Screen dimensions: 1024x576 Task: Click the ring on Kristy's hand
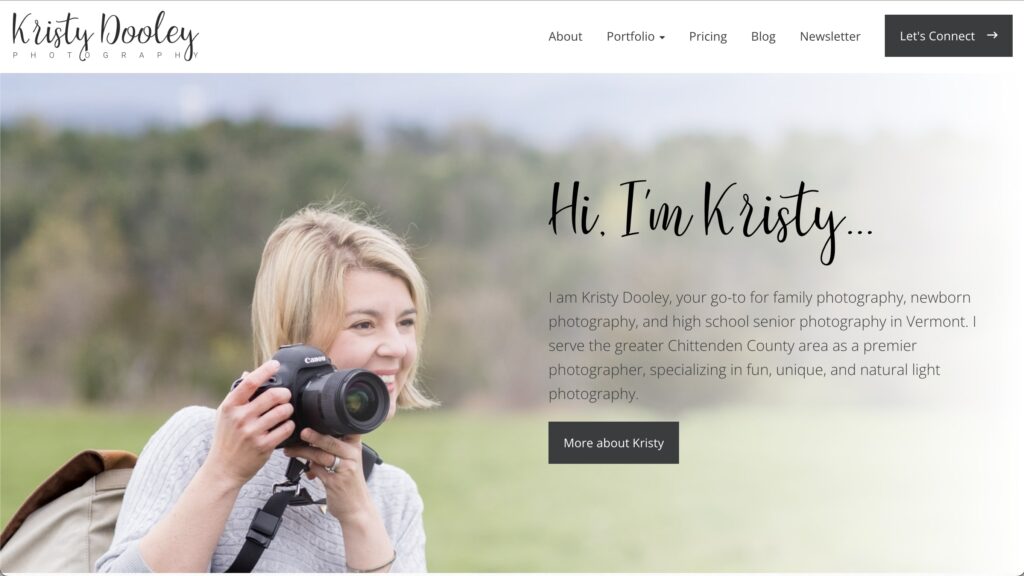point(333,464)
